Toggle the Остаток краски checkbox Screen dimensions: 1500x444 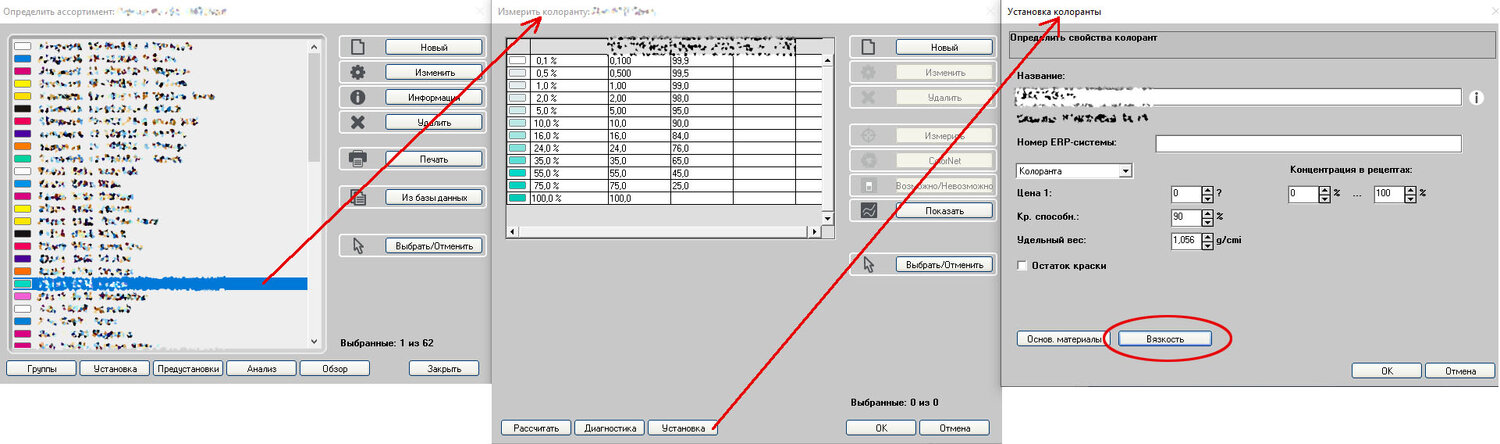[1022, 265]
